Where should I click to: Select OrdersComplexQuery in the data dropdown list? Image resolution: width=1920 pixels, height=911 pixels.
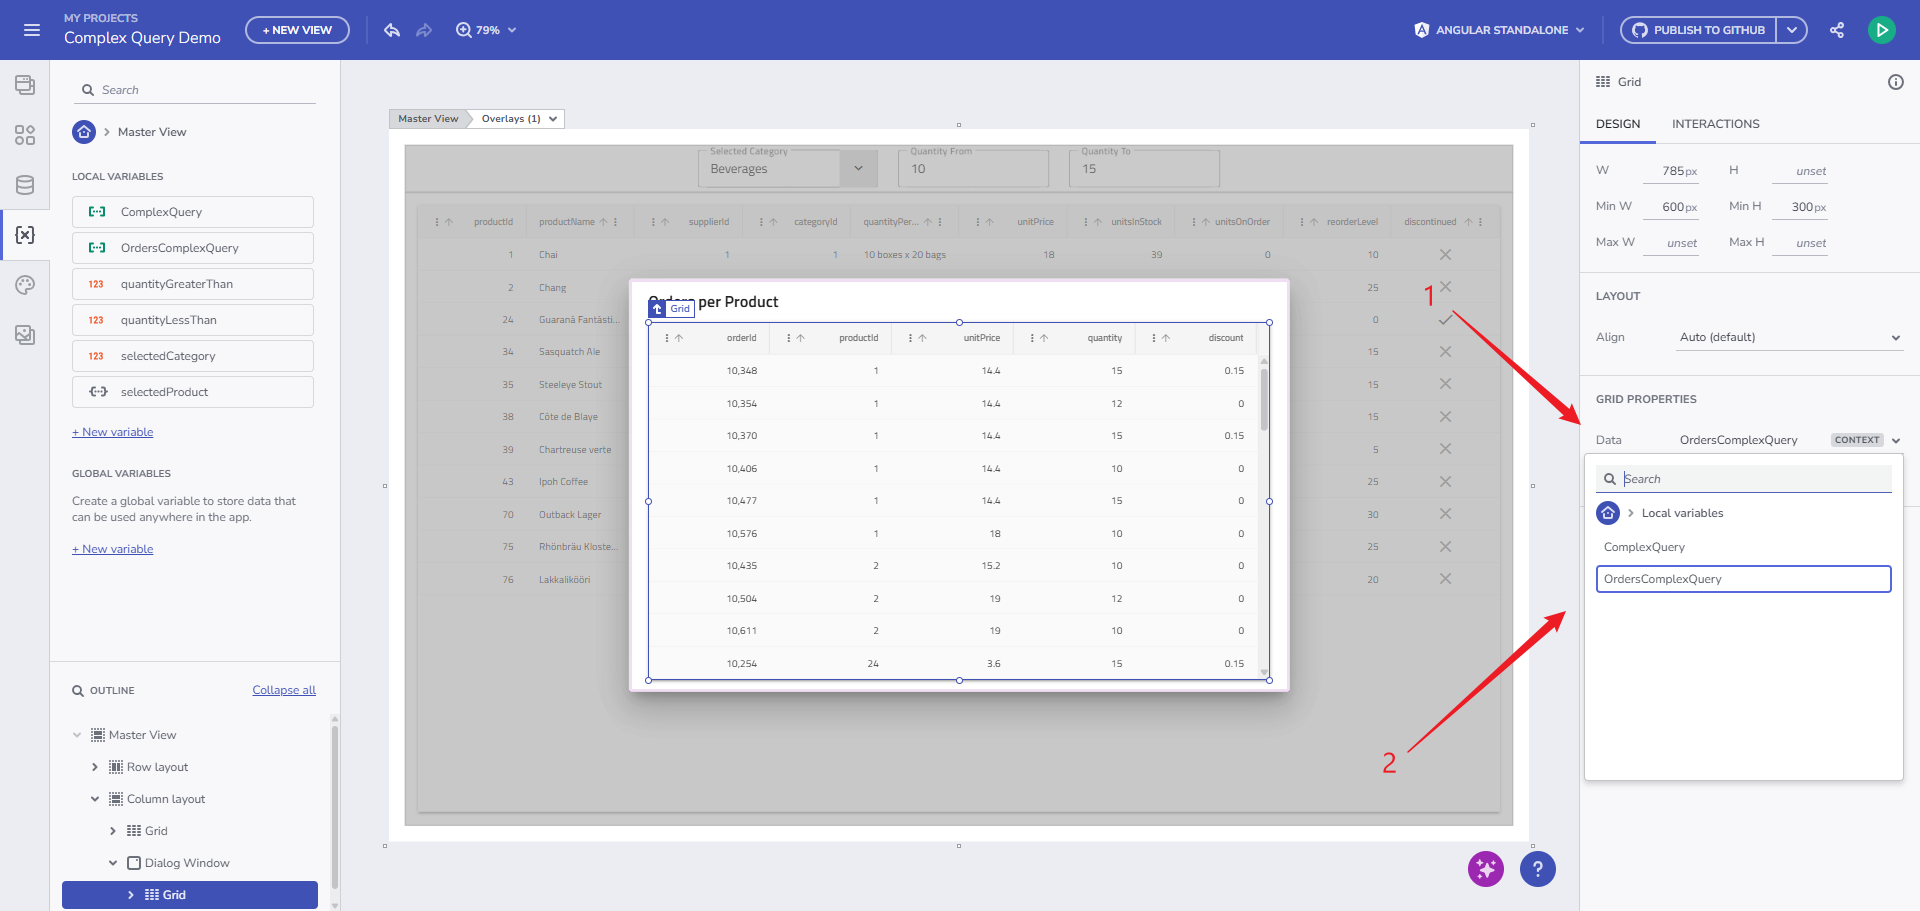click(1742, 579)
